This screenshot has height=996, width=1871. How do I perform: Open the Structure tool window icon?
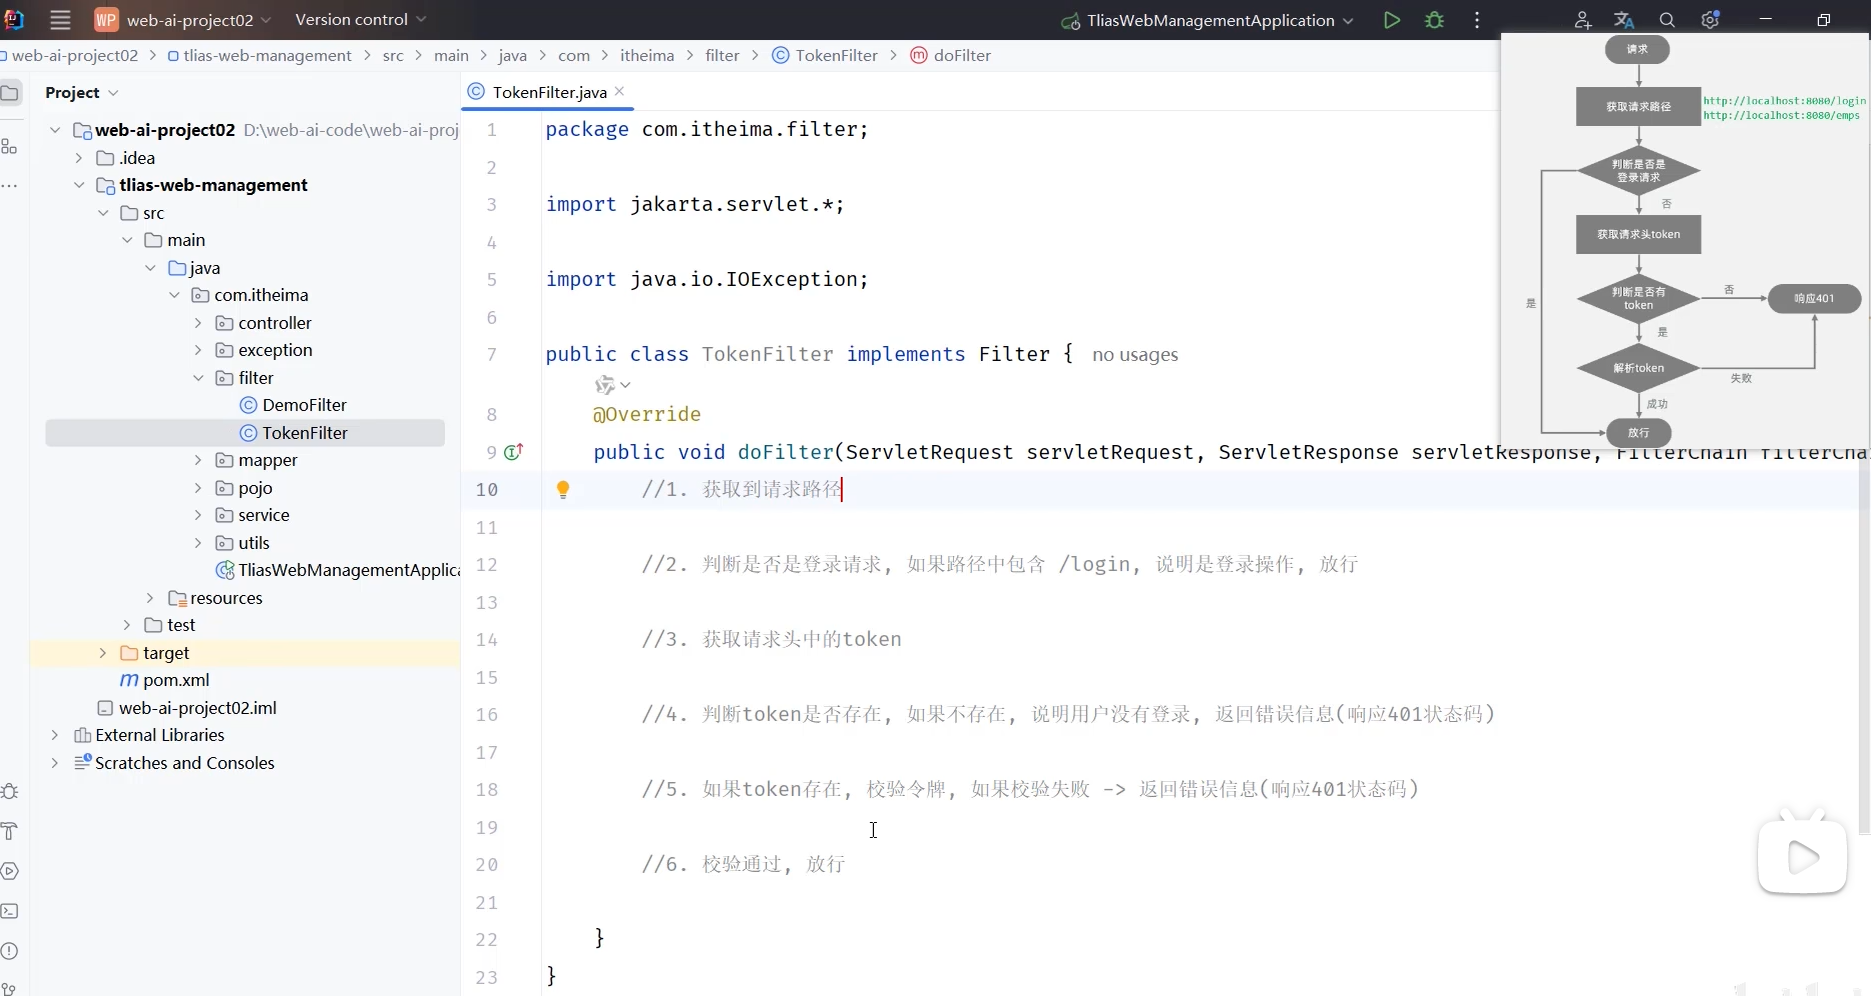[10, 146]
